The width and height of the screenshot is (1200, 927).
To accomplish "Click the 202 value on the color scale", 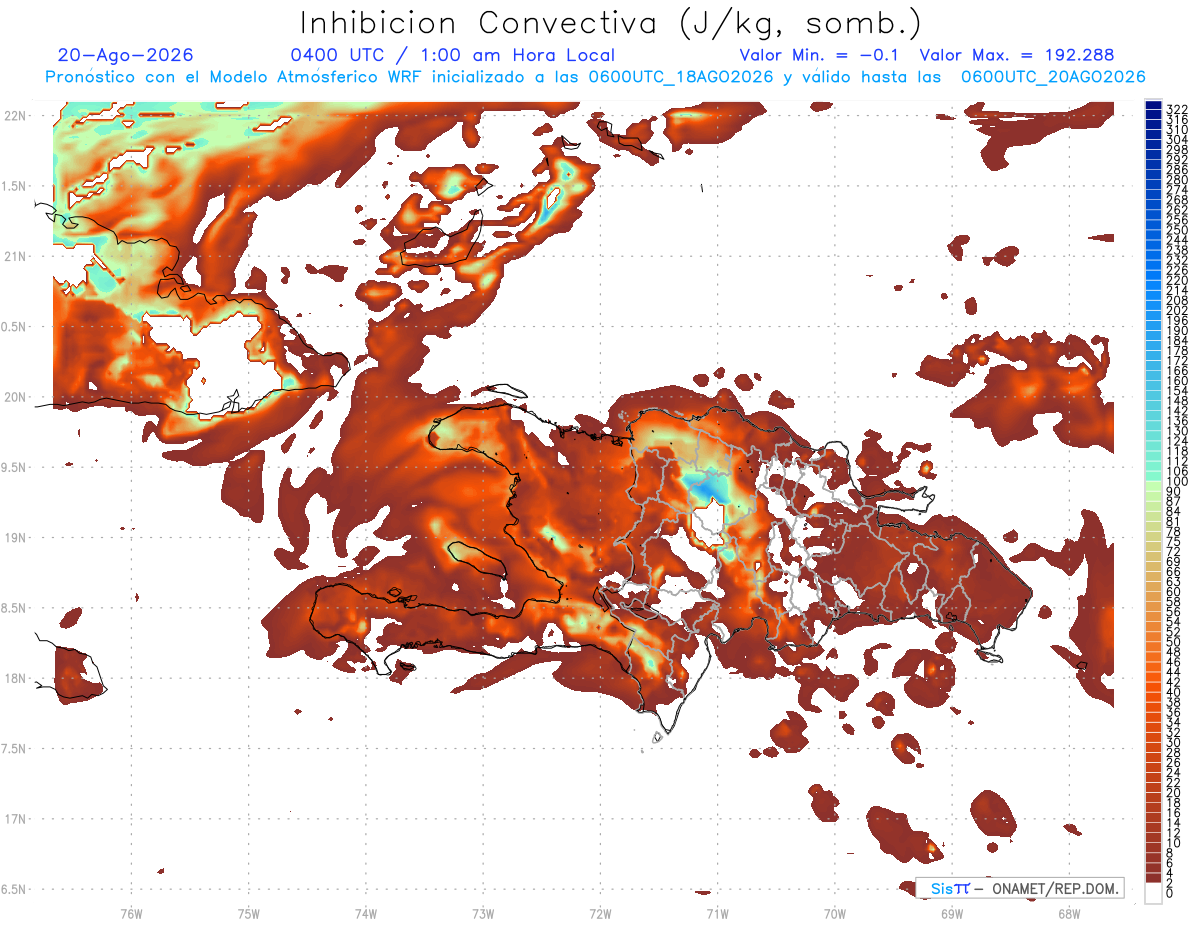I will [1177, 310].
